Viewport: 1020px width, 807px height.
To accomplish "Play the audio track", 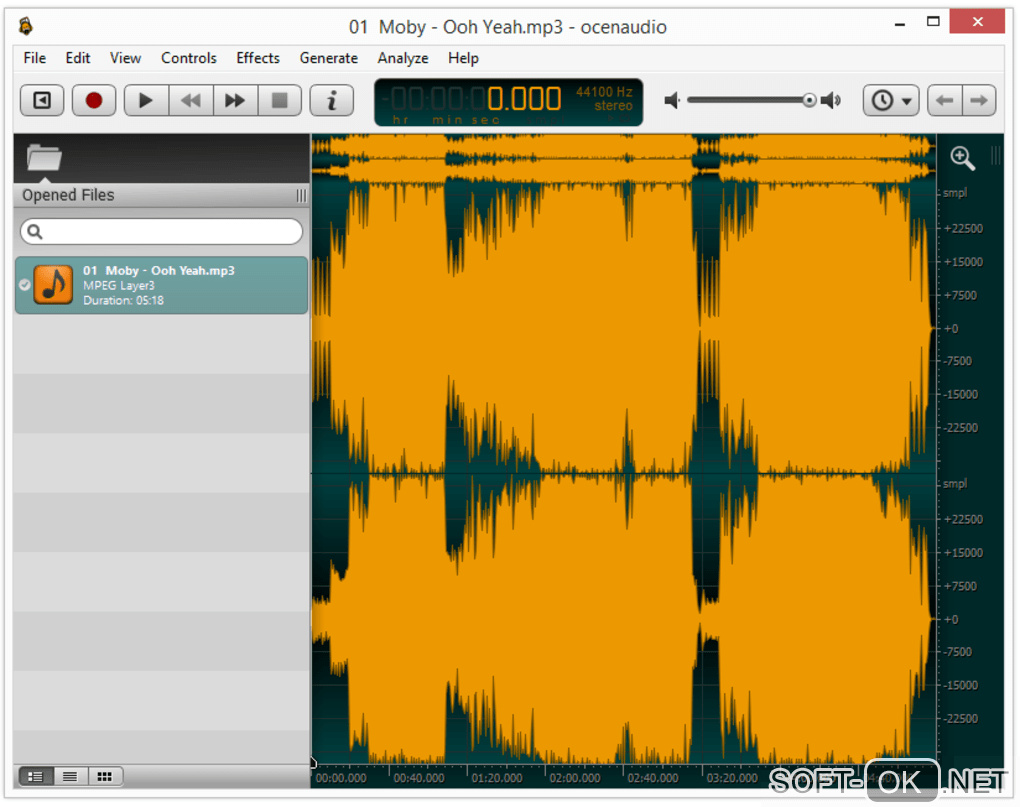I will coord(146,100).
